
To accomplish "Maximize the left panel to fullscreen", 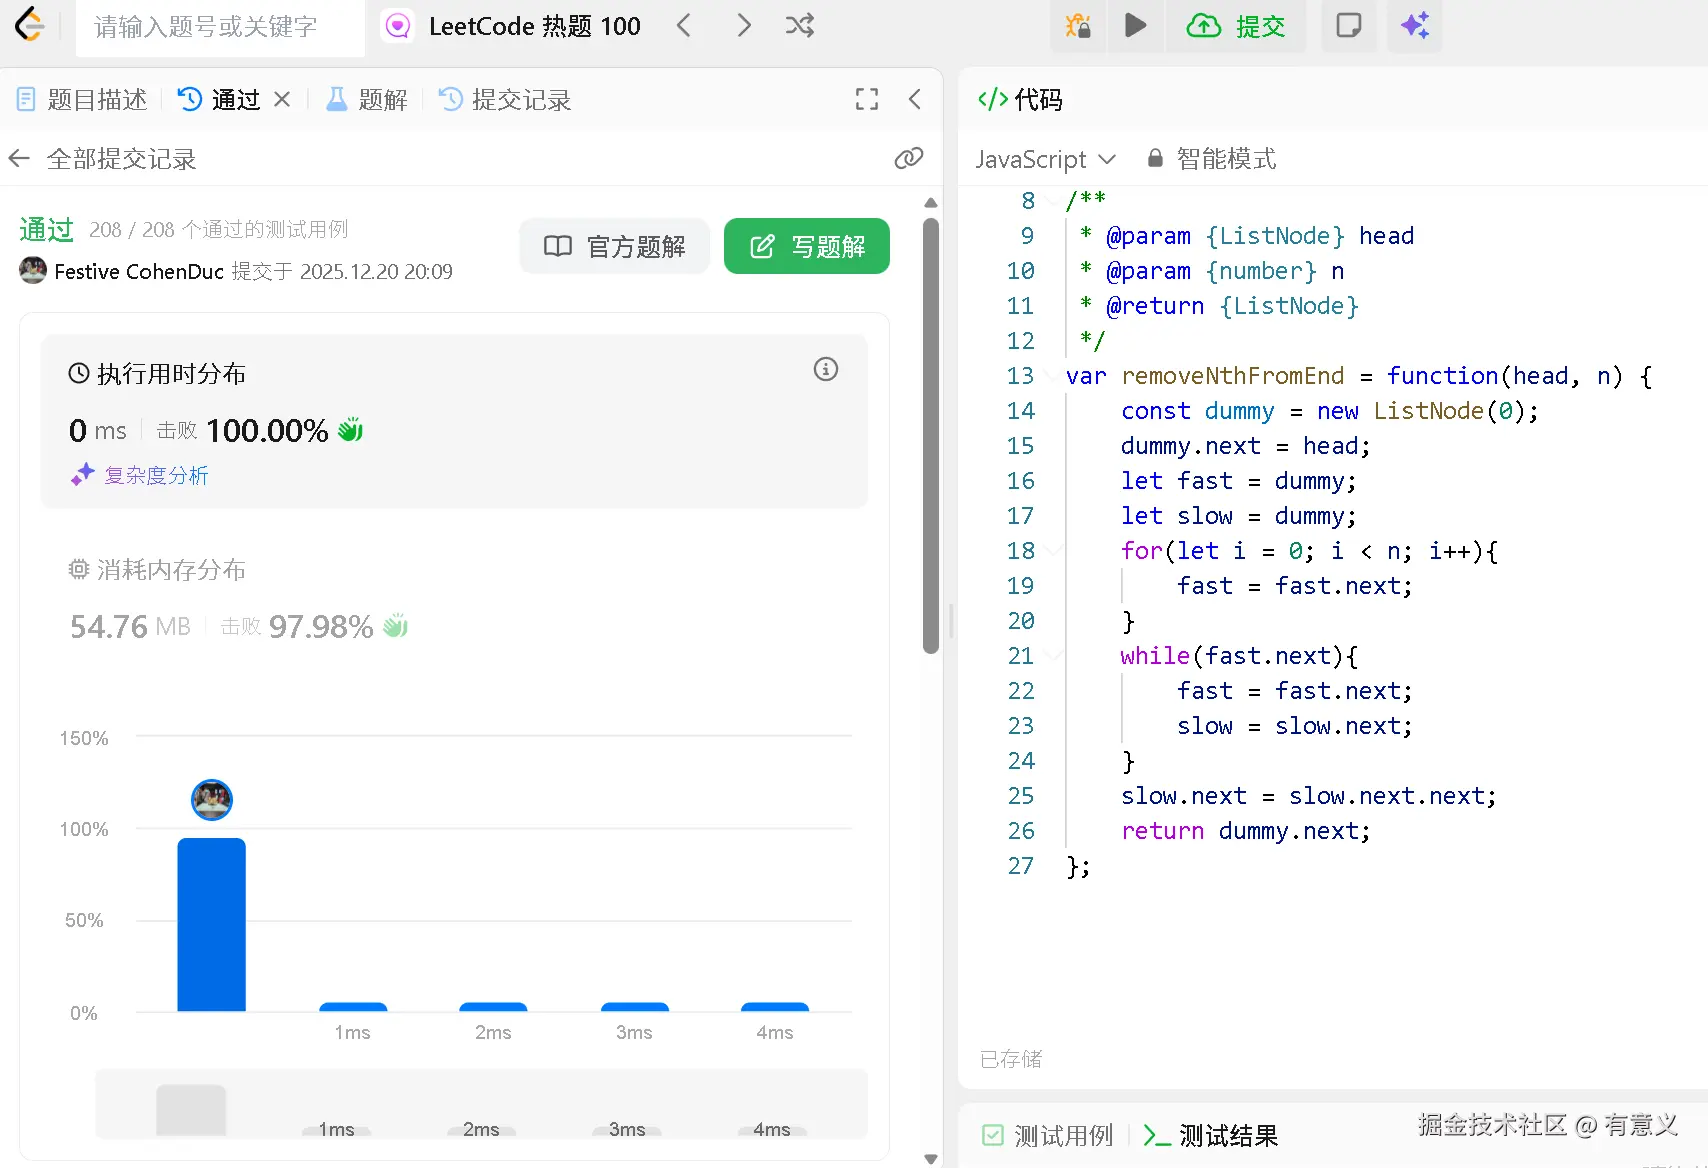I will pos(867,99).
